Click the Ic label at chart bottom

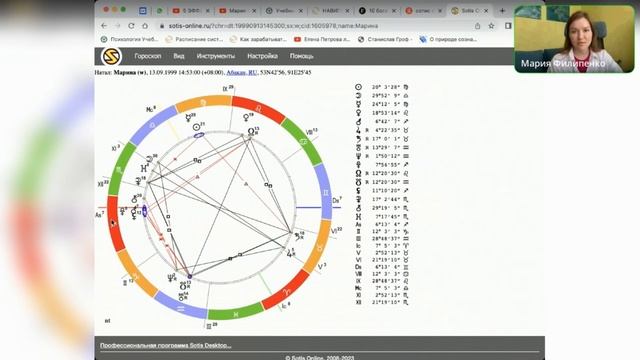(x=286, y=305)
